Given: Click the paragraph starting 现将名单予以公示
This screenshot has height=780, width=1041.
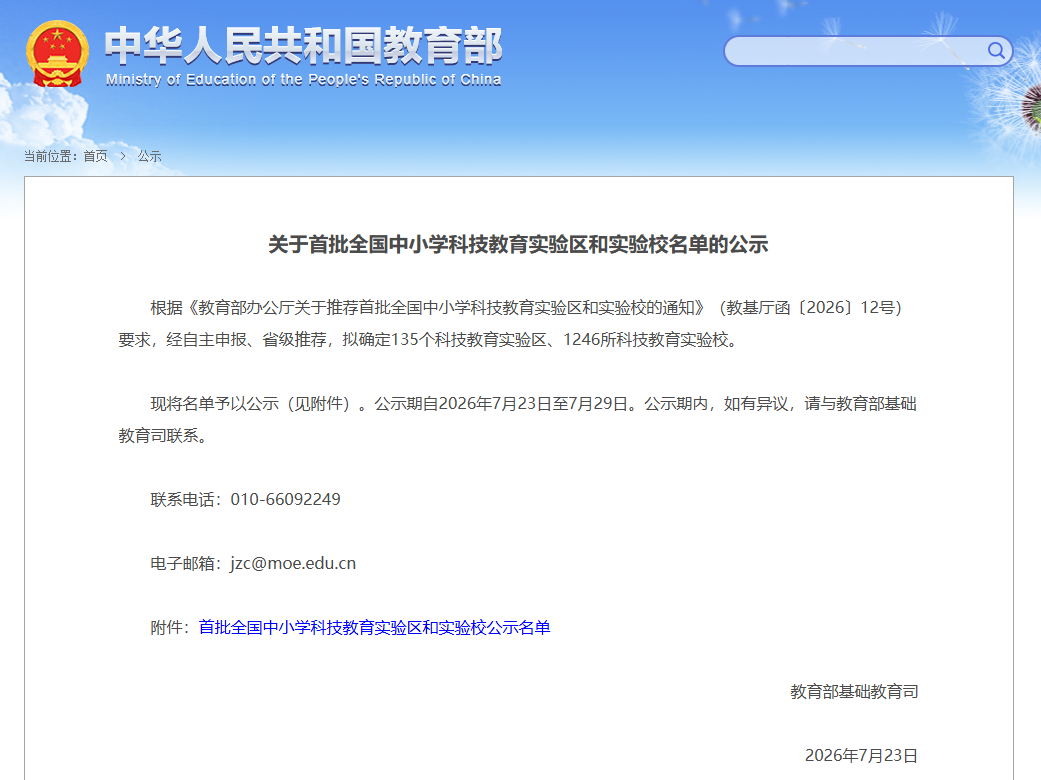Looking at the screenshot, I should [518, 420].
